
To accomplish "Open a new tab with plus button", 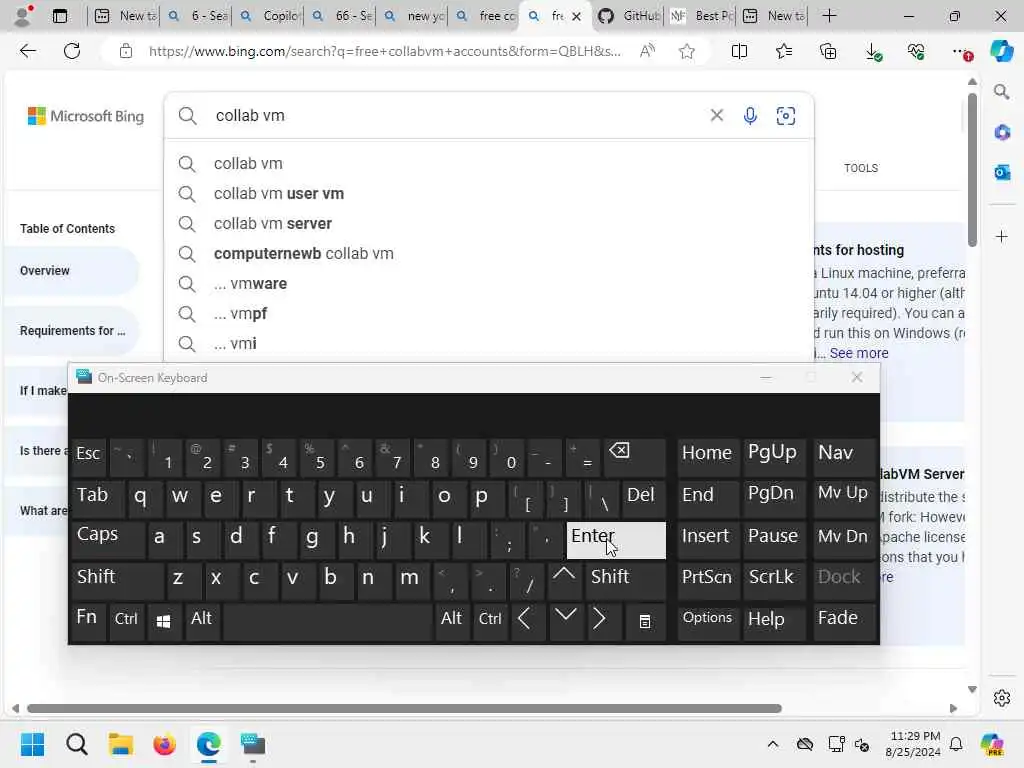I will [x=829, y=16].
